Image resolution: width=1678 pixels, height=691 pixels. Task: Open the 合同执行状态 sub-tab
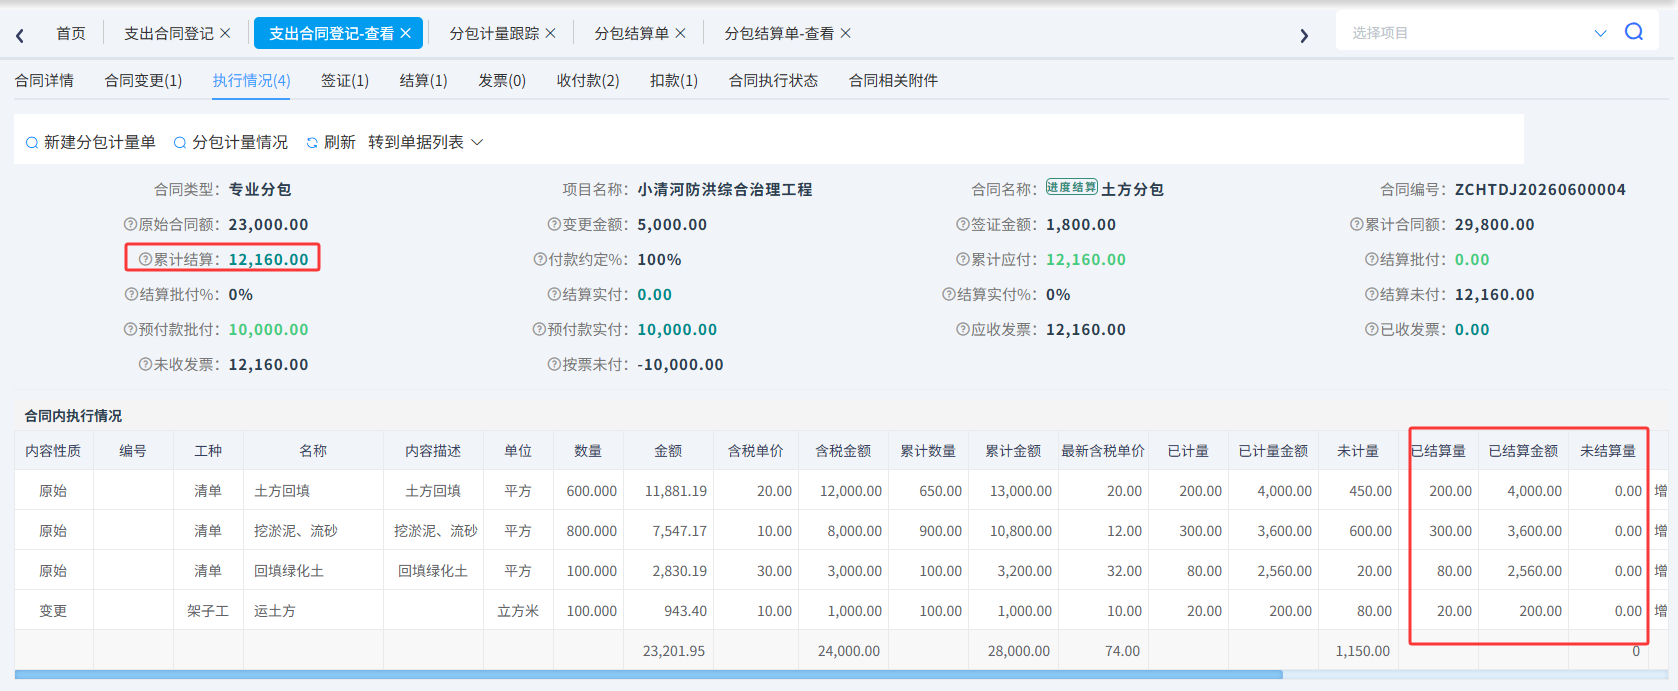tap(773, 81)
